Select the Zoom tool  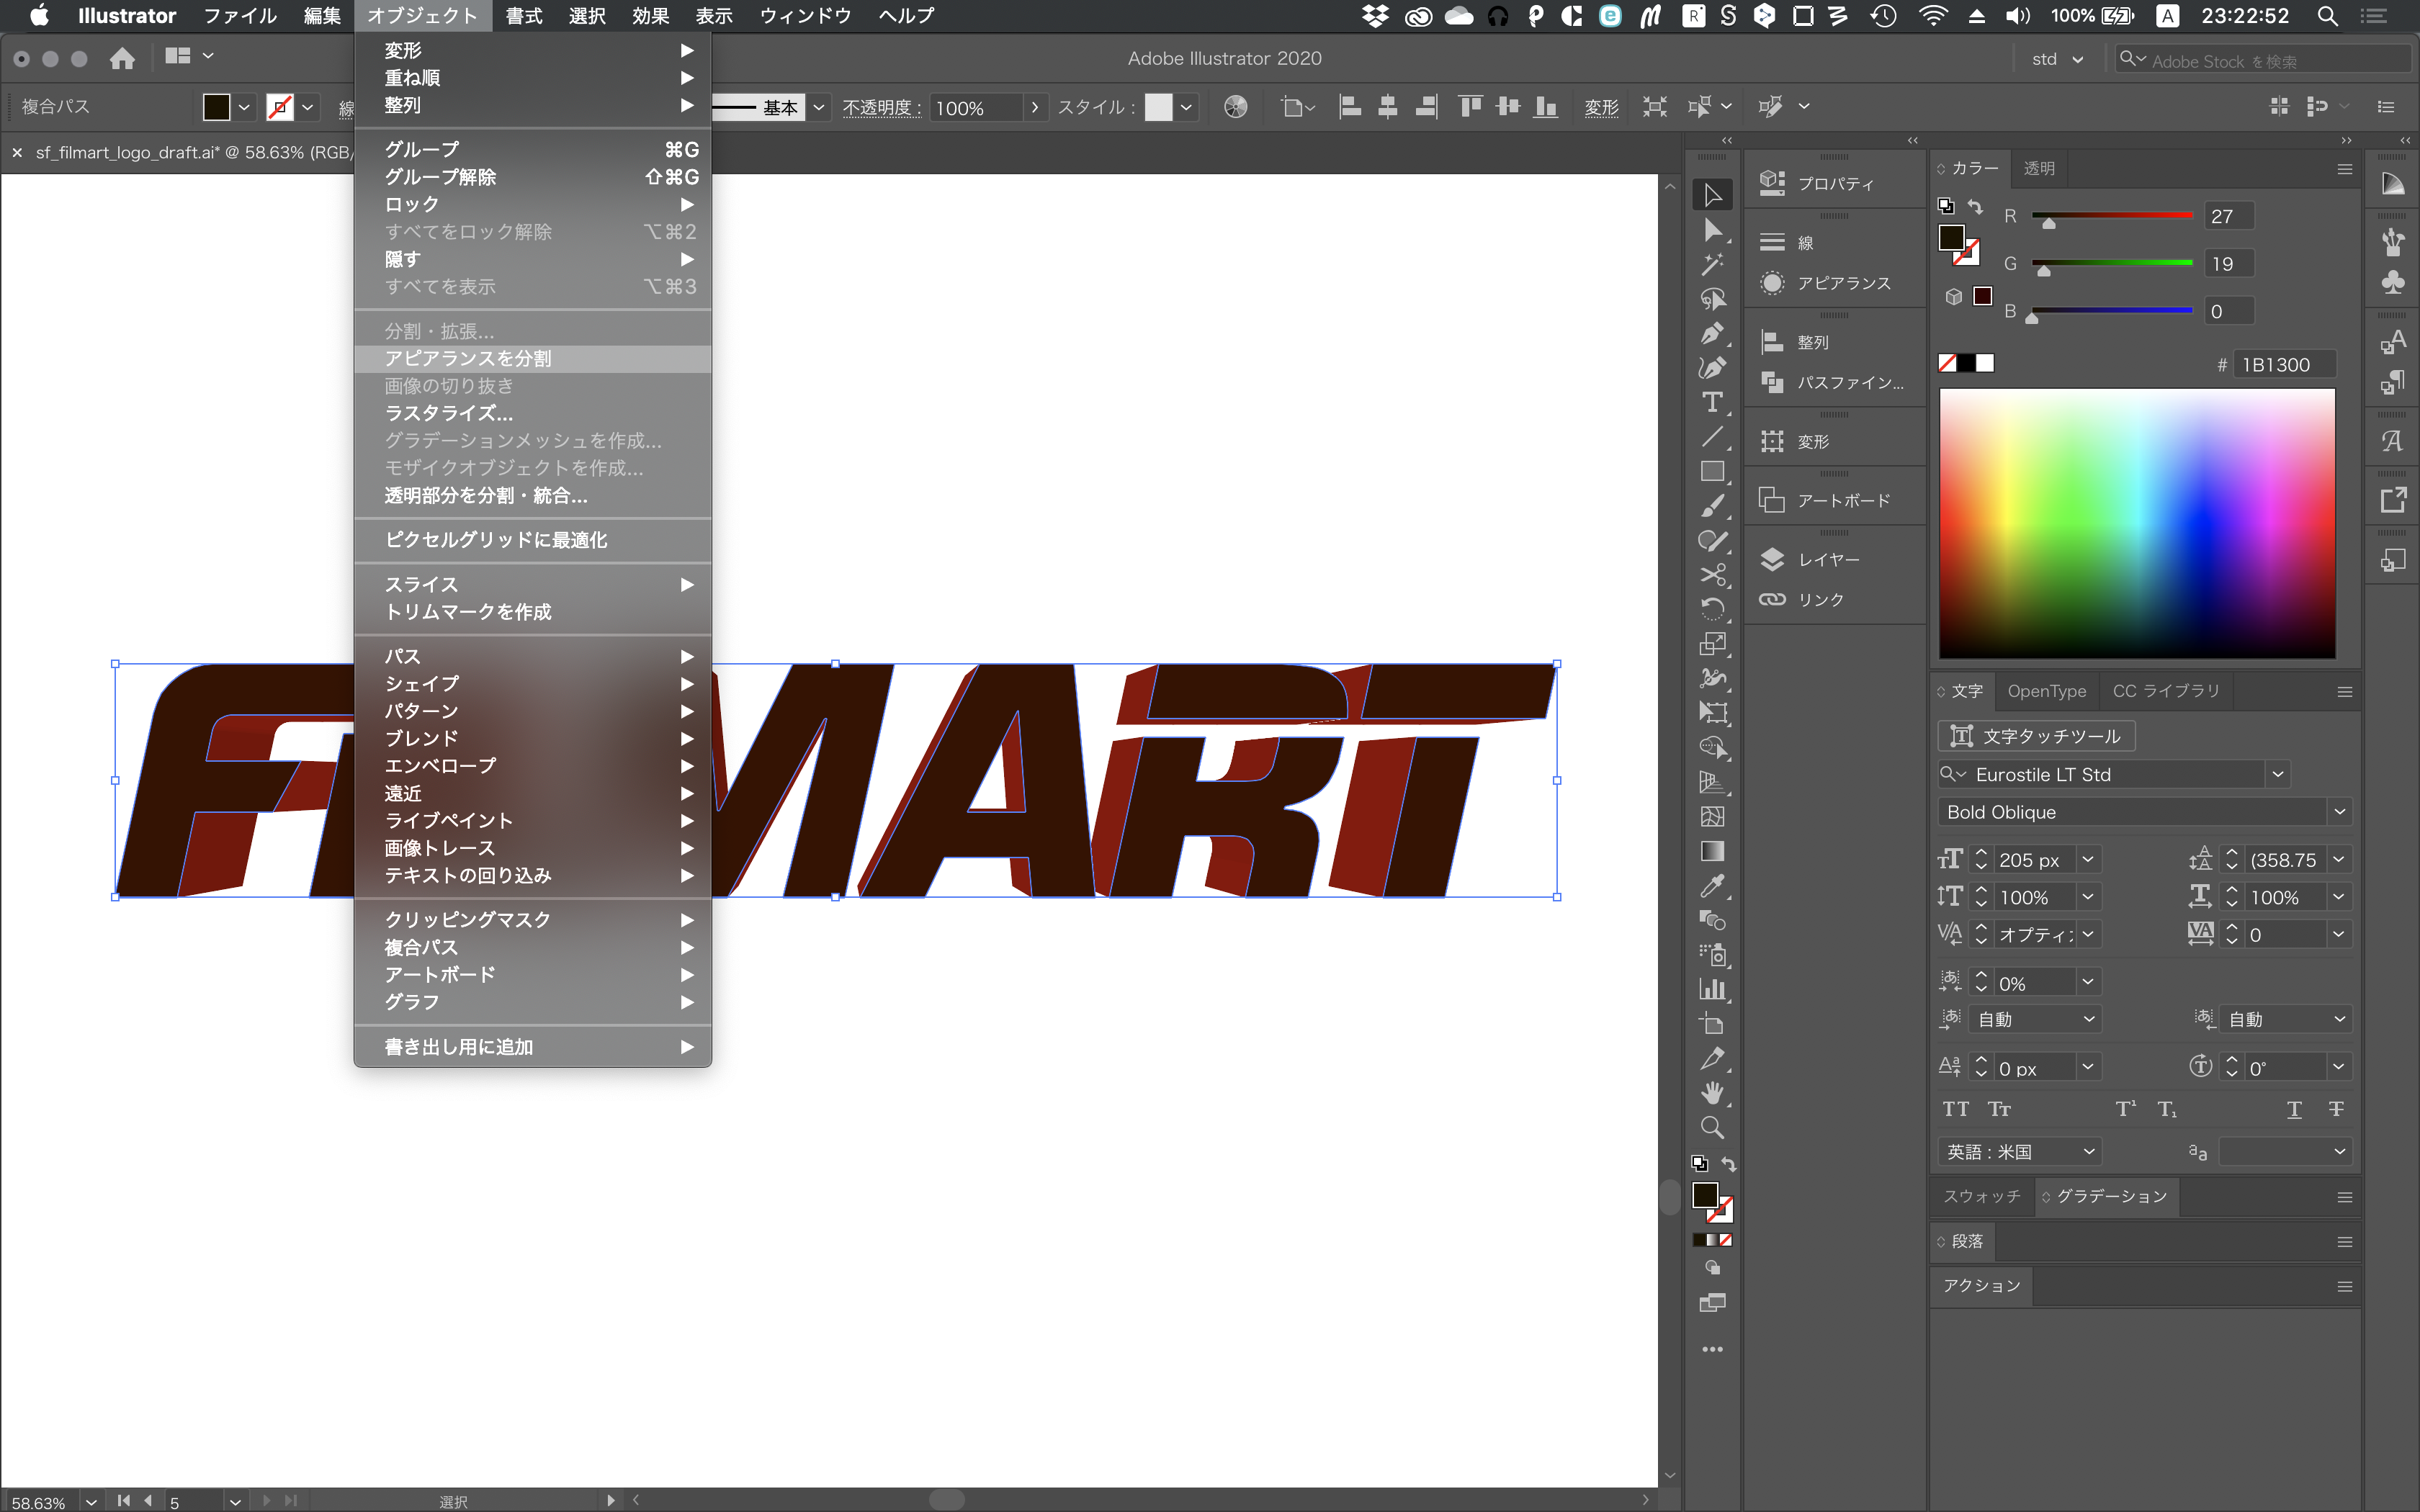click(1712, 1128)
